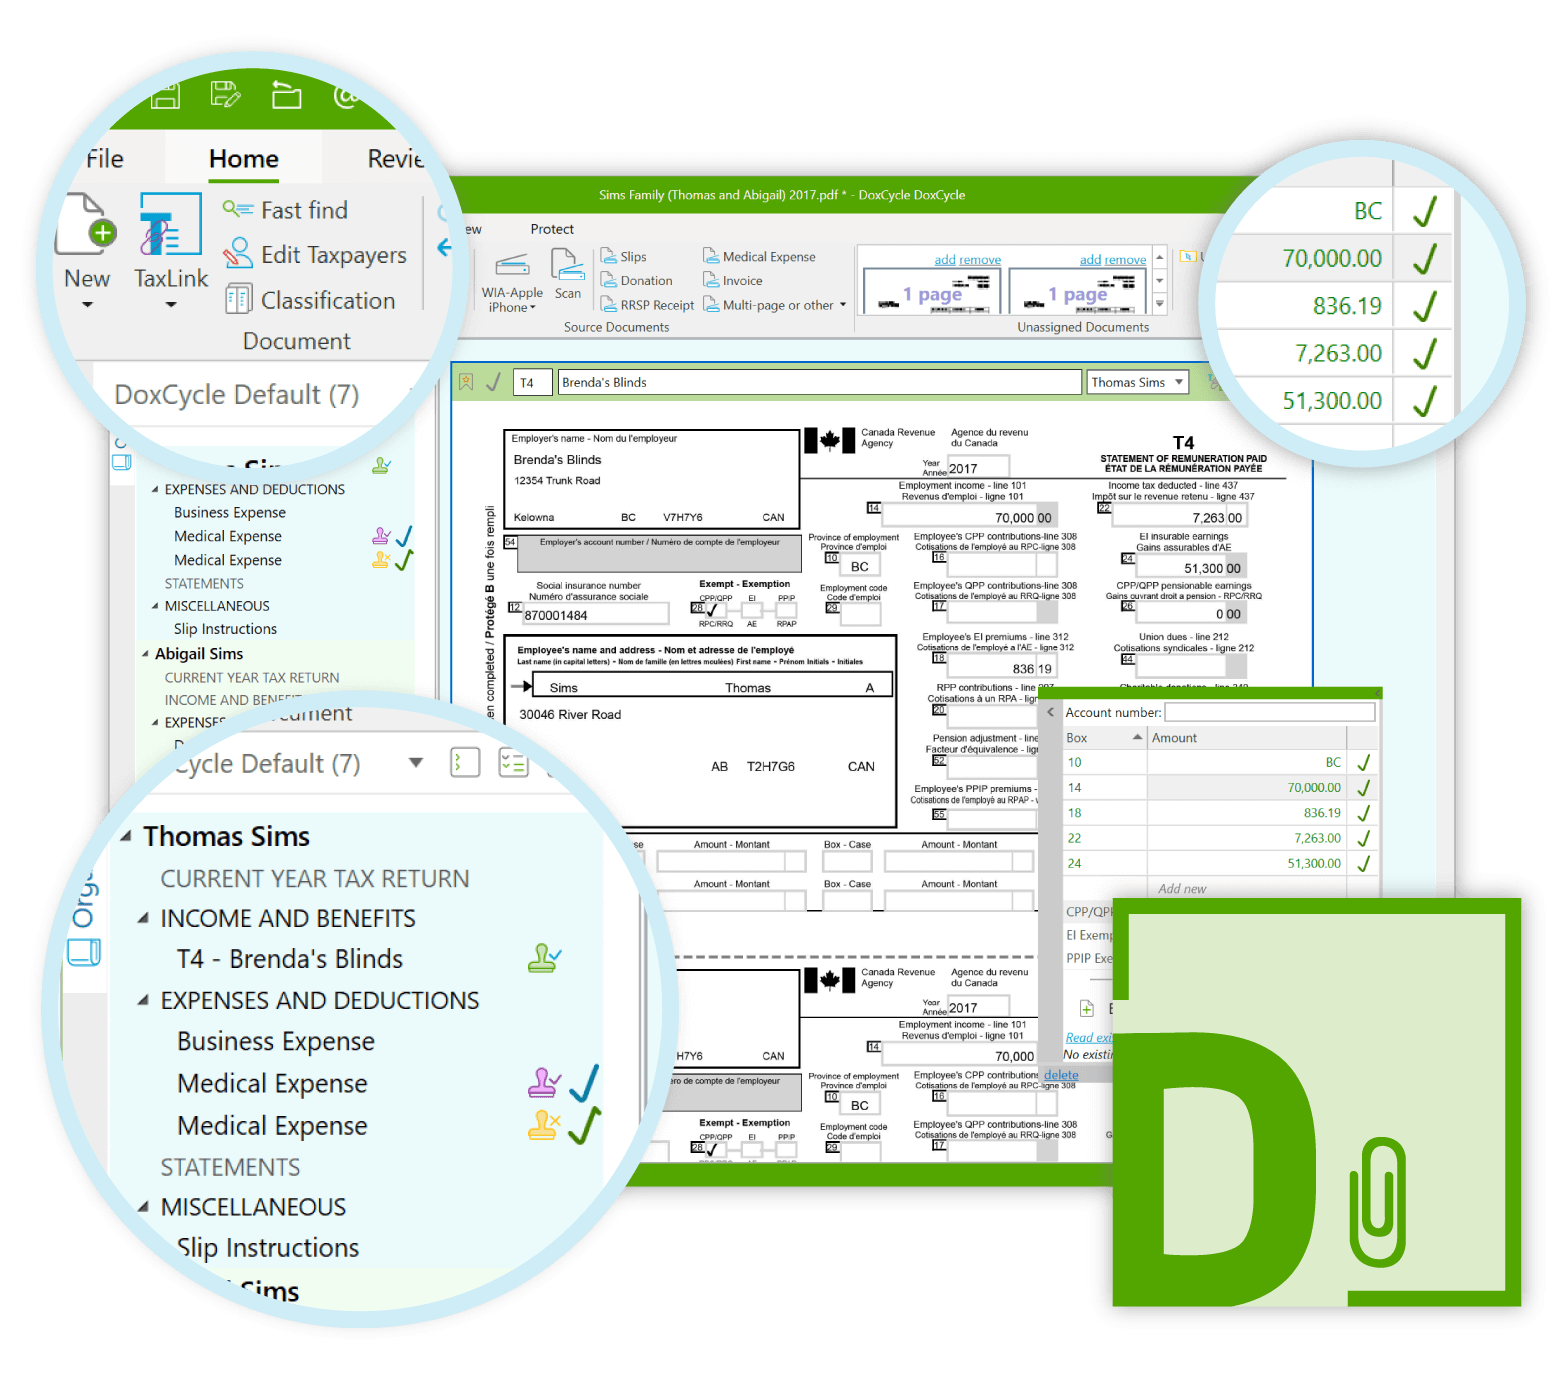Click Medical Expense in the Source Documents group
The height and width of the screenshot is (1384, 1564).
759,257
